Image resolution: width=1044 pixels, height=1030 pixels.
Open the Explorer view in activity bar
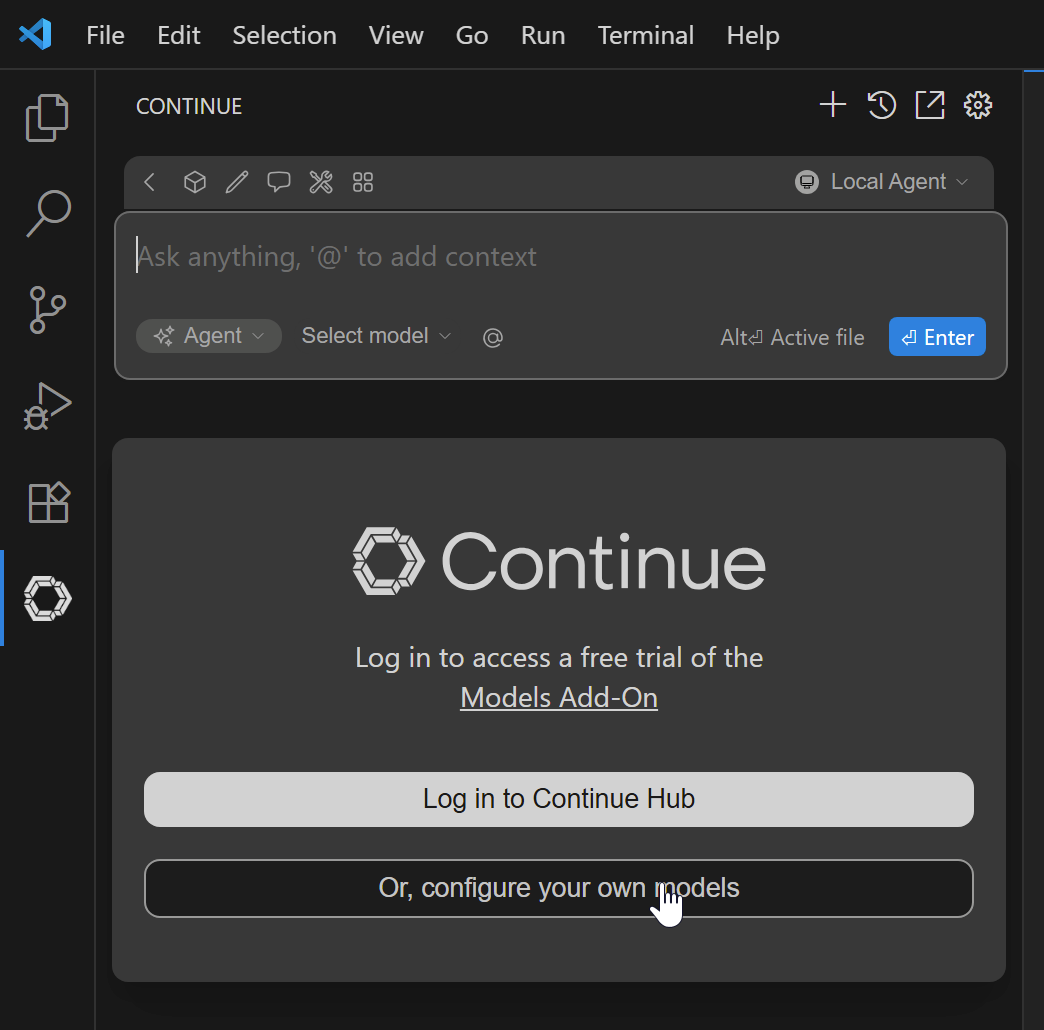[x=47, y=118]
